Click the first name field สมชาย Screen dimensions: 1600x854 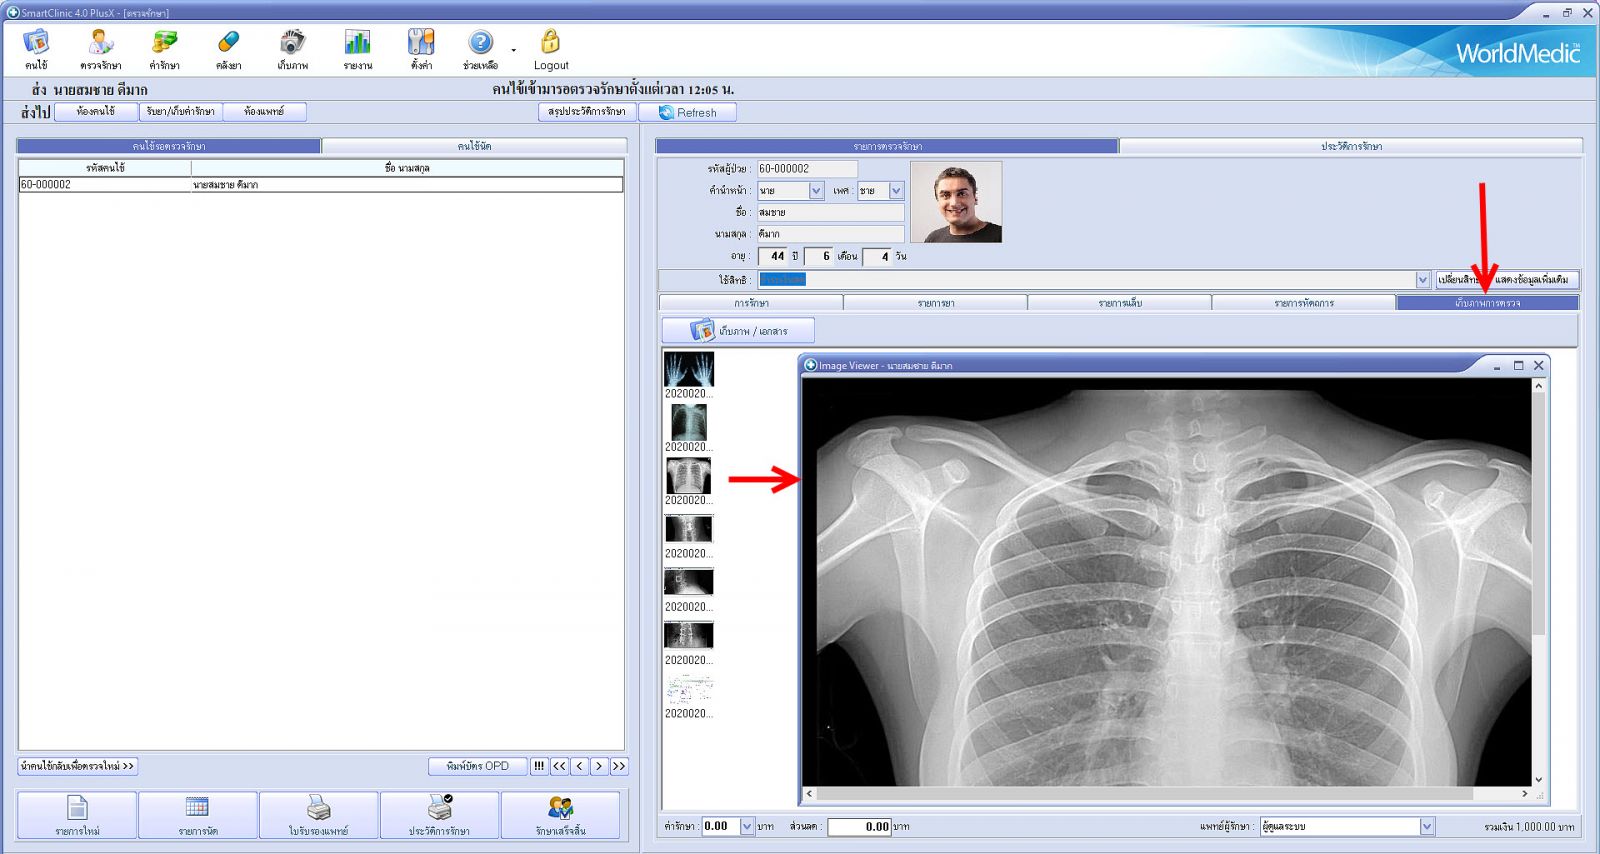pos(830,213)
